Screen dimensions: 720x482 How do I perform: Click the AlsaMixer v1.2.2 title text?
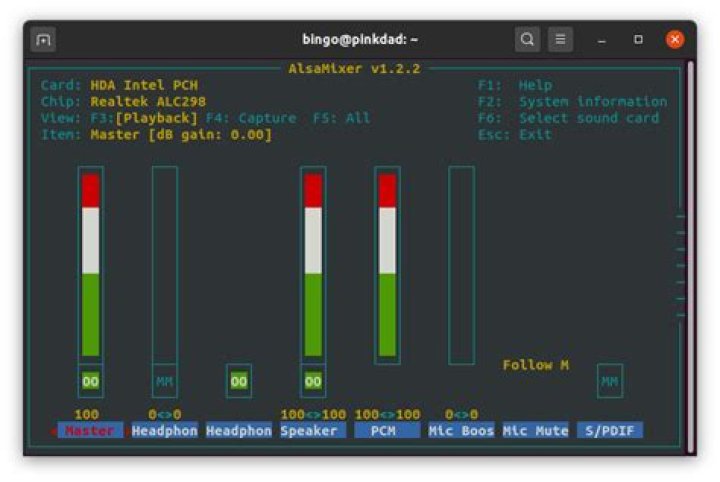click(x=354, y=69)
